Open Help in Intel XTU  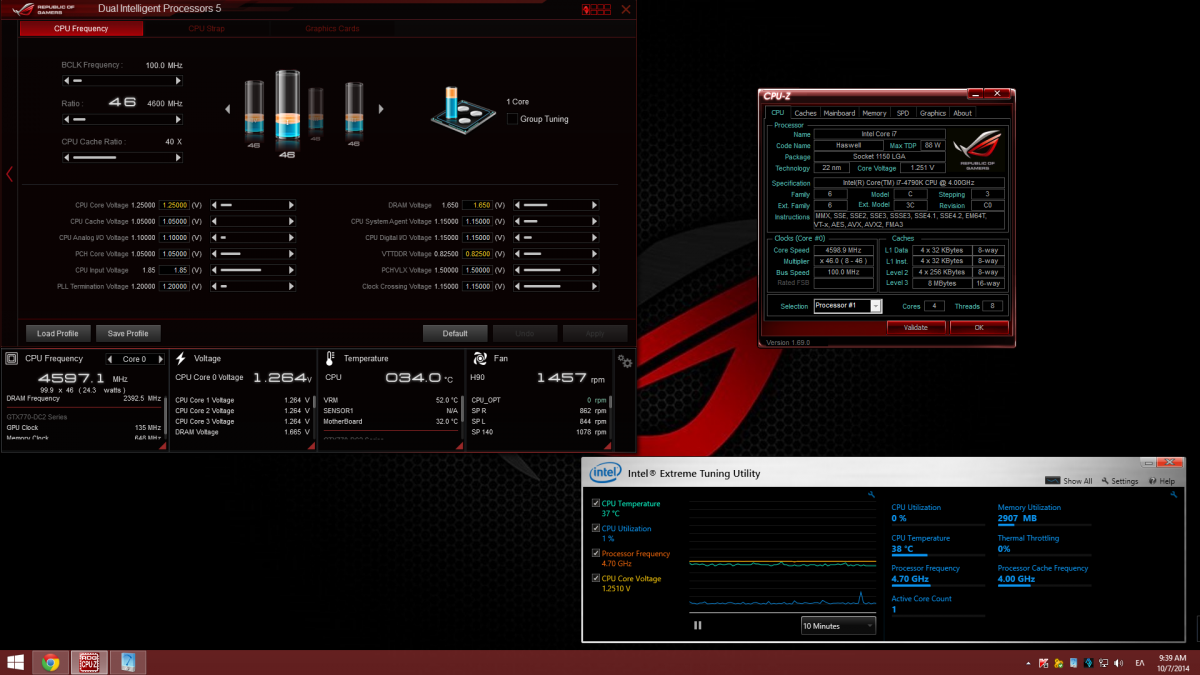(1163, 481)
